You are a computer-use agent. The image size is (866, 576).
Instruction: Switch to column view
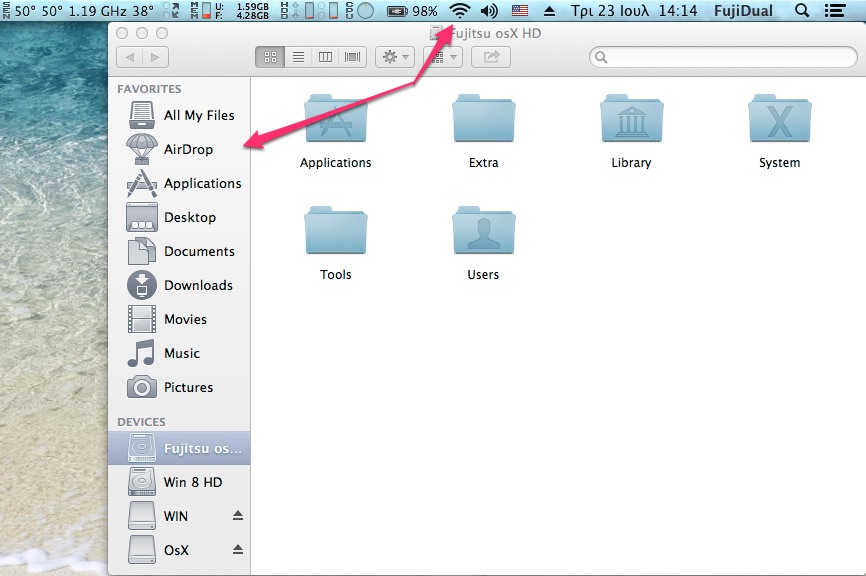325,57
